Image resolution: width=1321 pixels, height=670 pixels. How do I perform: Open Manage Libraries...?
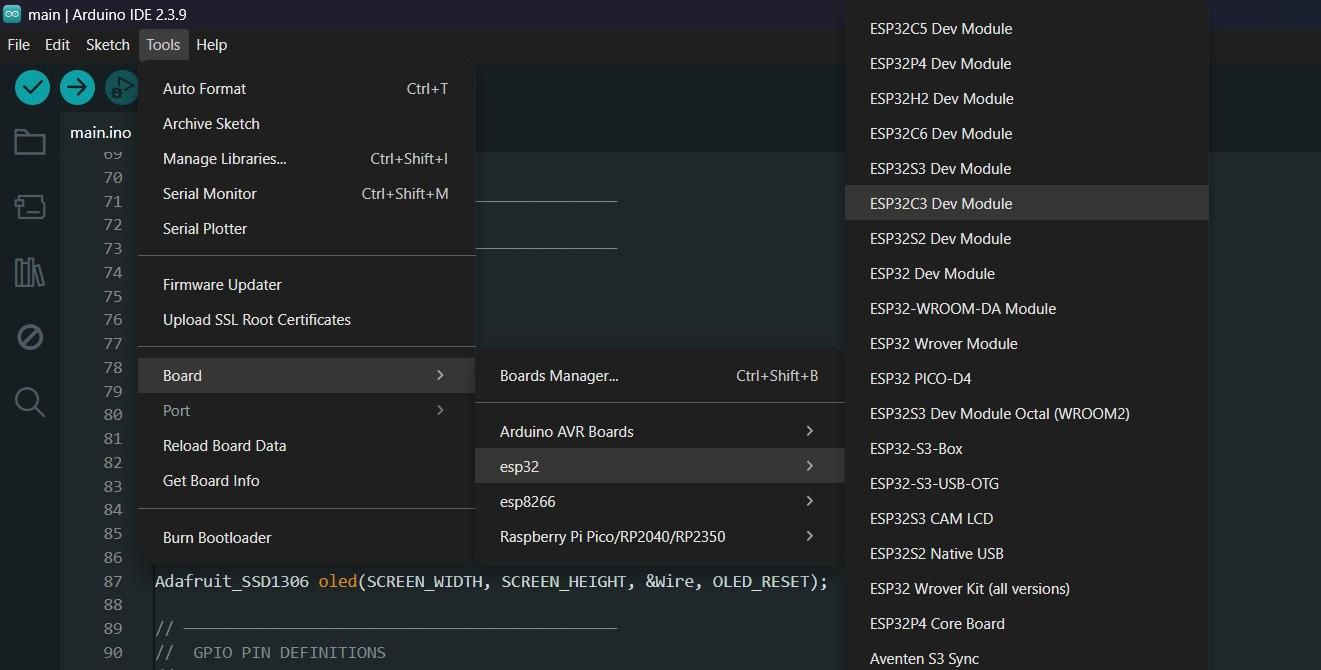pos(306,159)
